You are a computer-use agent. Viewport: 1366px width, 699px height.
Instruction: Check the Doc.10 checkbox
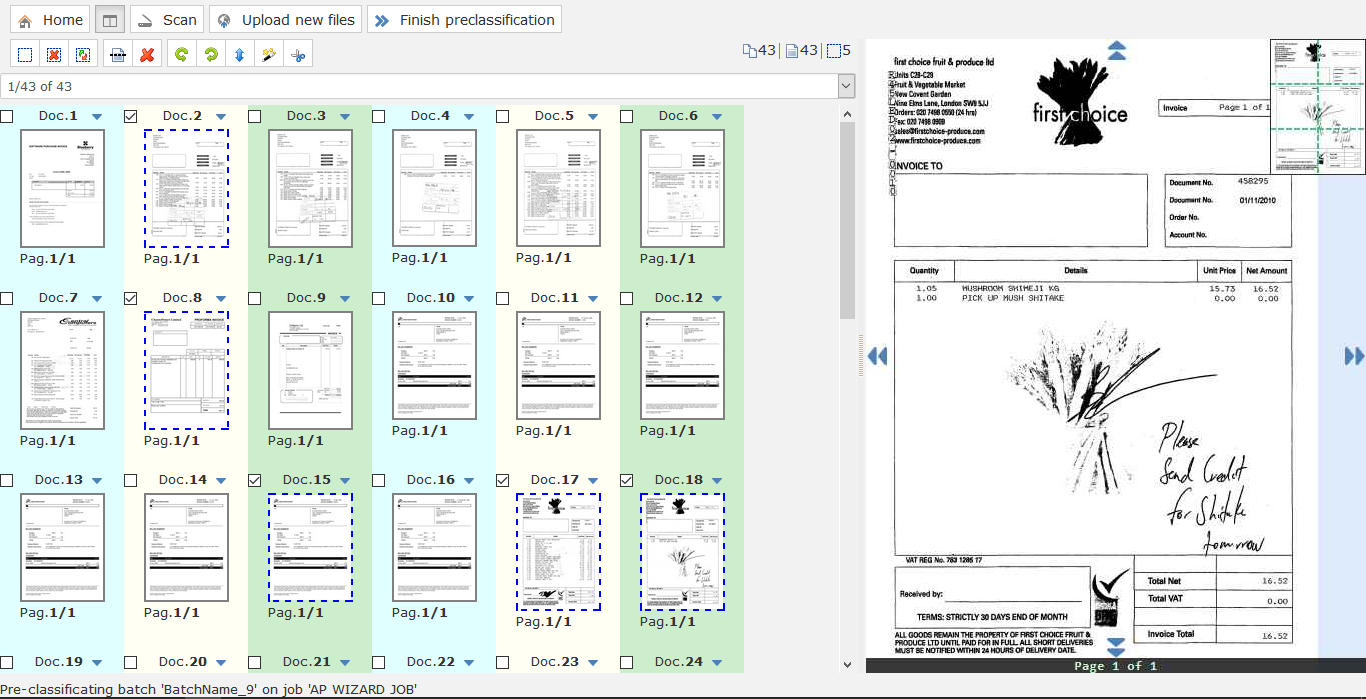(379, 298)
